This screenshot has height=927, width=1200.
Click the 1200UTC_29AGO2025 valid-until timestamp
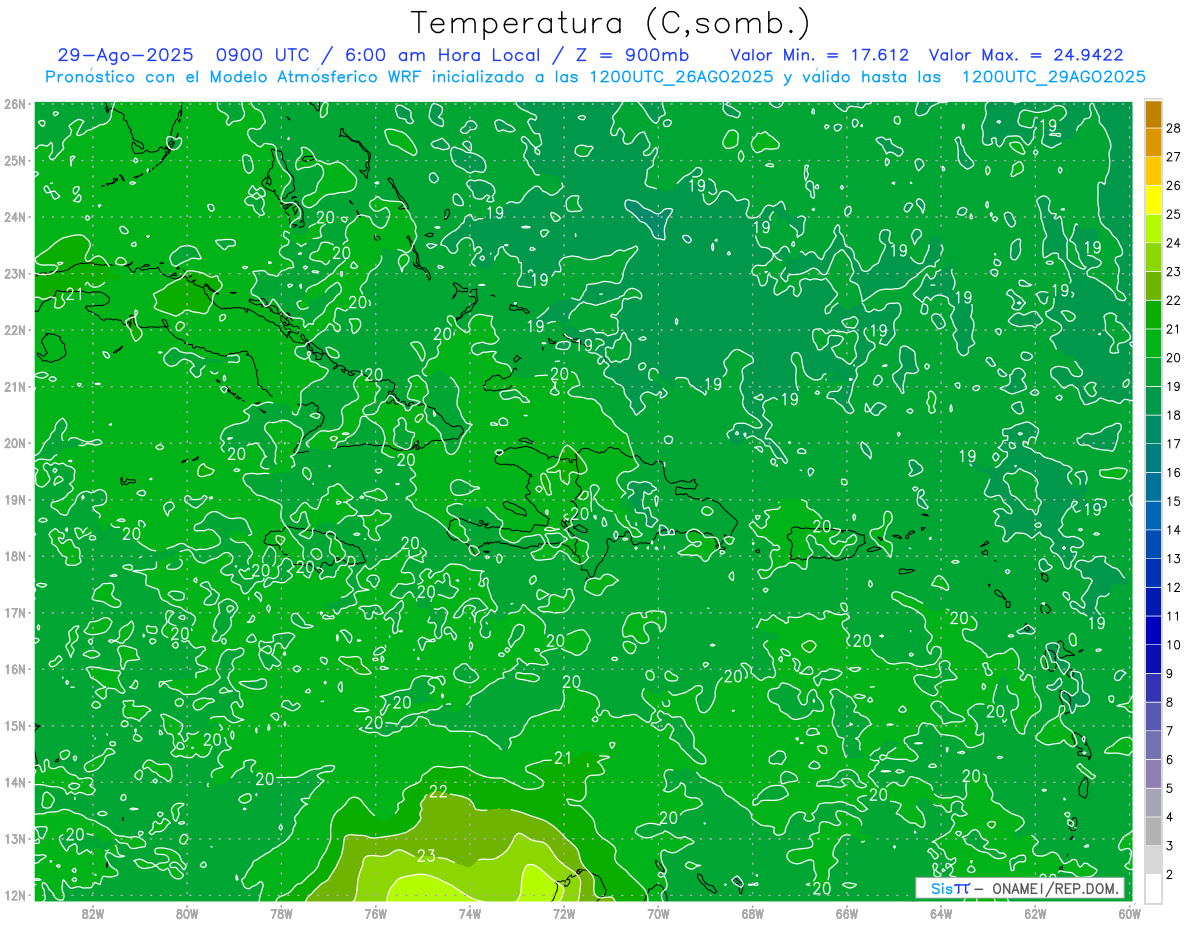(1053, 77)
